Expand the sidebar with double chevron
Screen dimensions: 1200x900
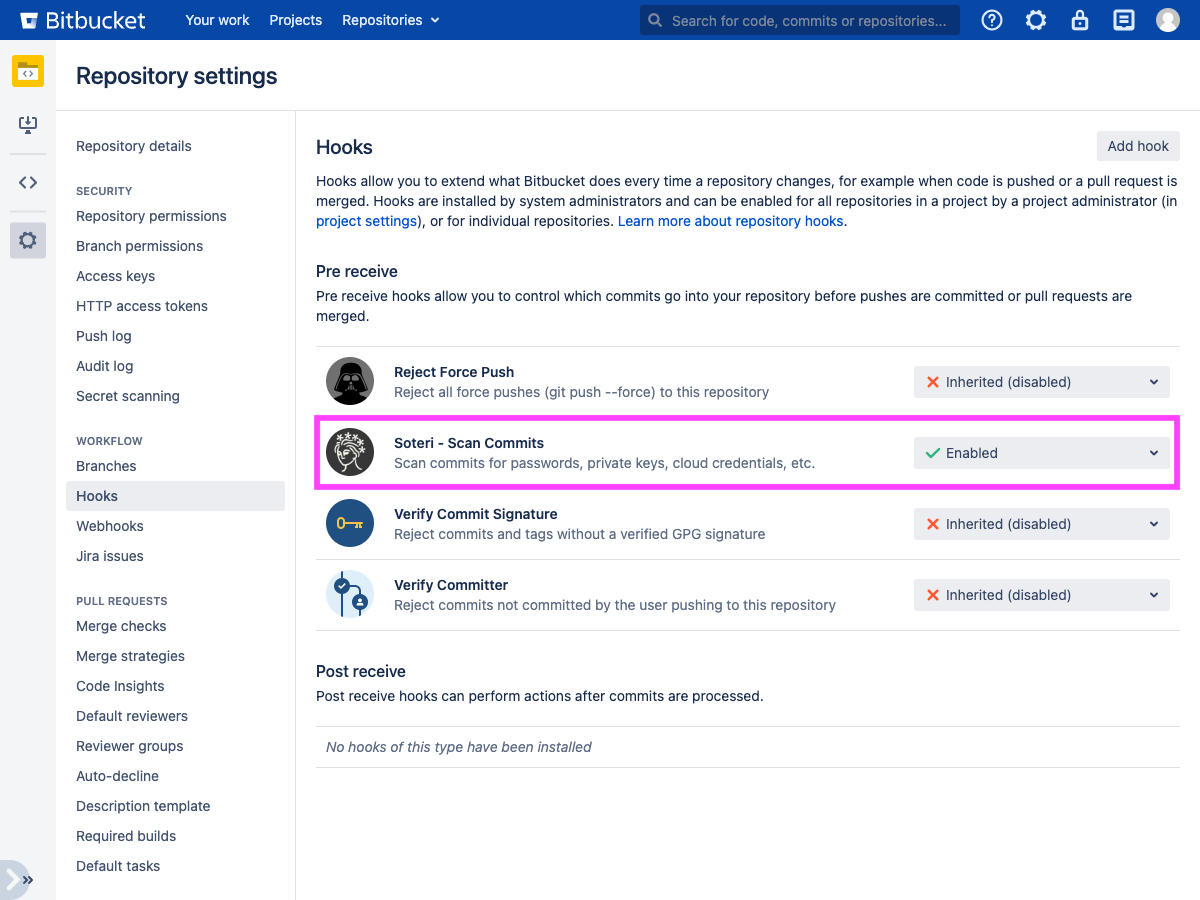pos(27,880)
